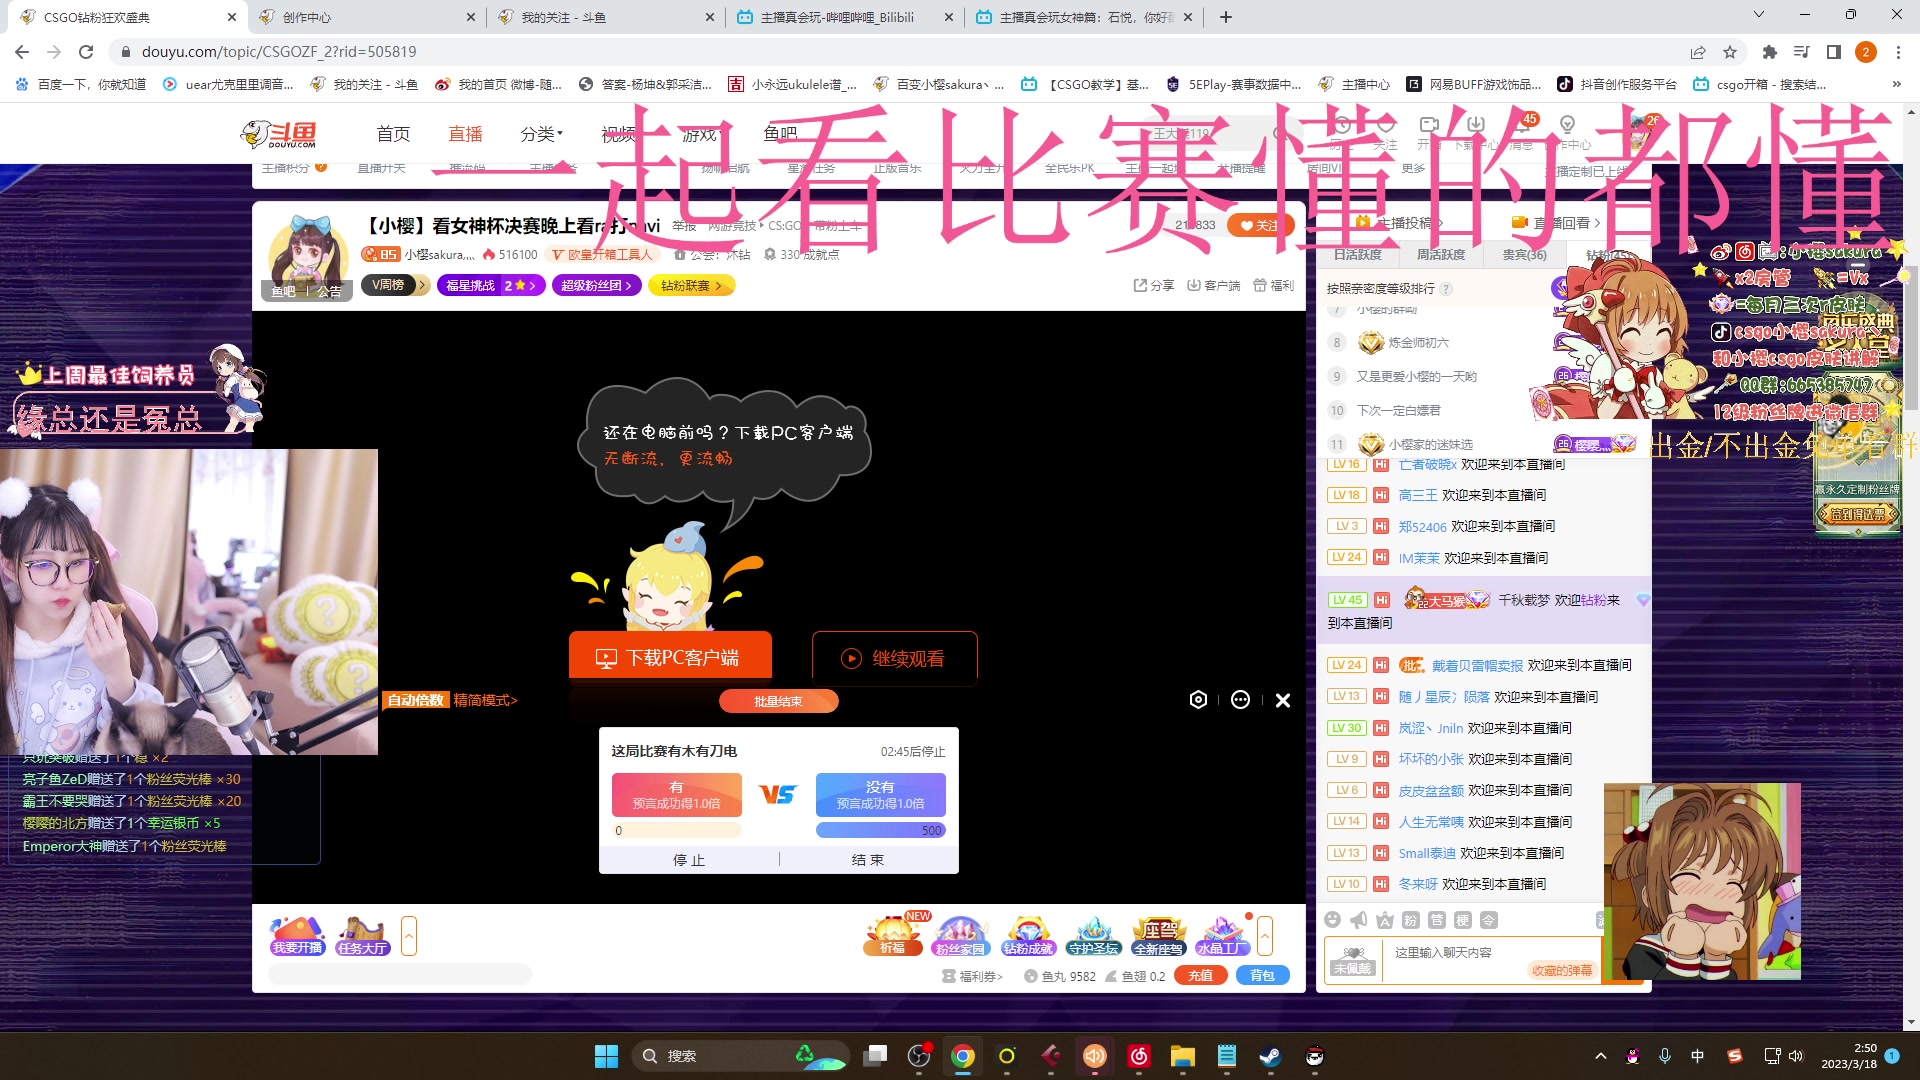Toggle the 管 chat filter icon
This screenshot has height=1080, width=1920.
tap(1436, 920)
